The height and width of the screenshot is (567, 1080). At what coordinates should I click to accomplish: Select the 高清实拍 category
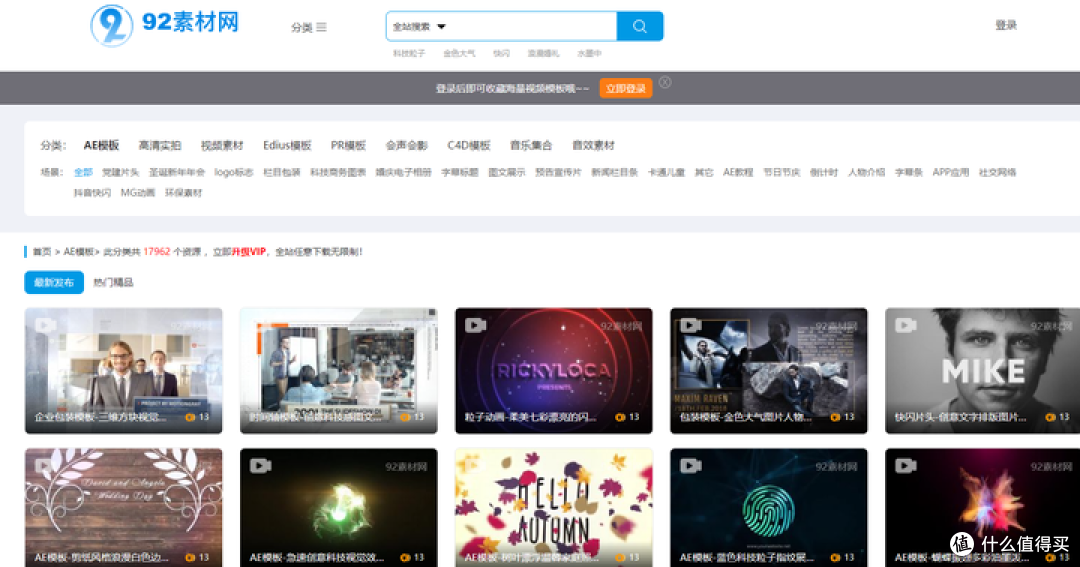[x=160, y=145]
